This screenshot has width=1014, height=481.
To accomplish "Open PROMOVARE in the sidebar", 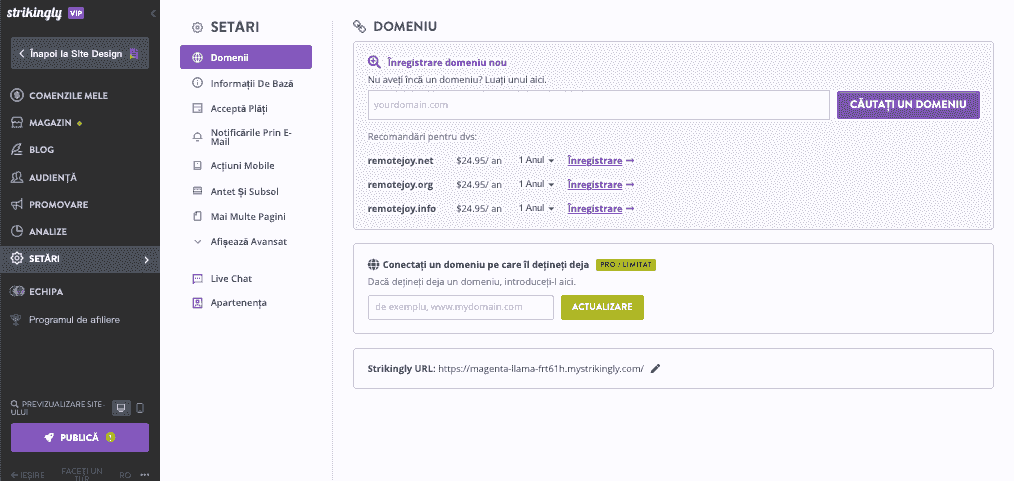I will point(58,204).
